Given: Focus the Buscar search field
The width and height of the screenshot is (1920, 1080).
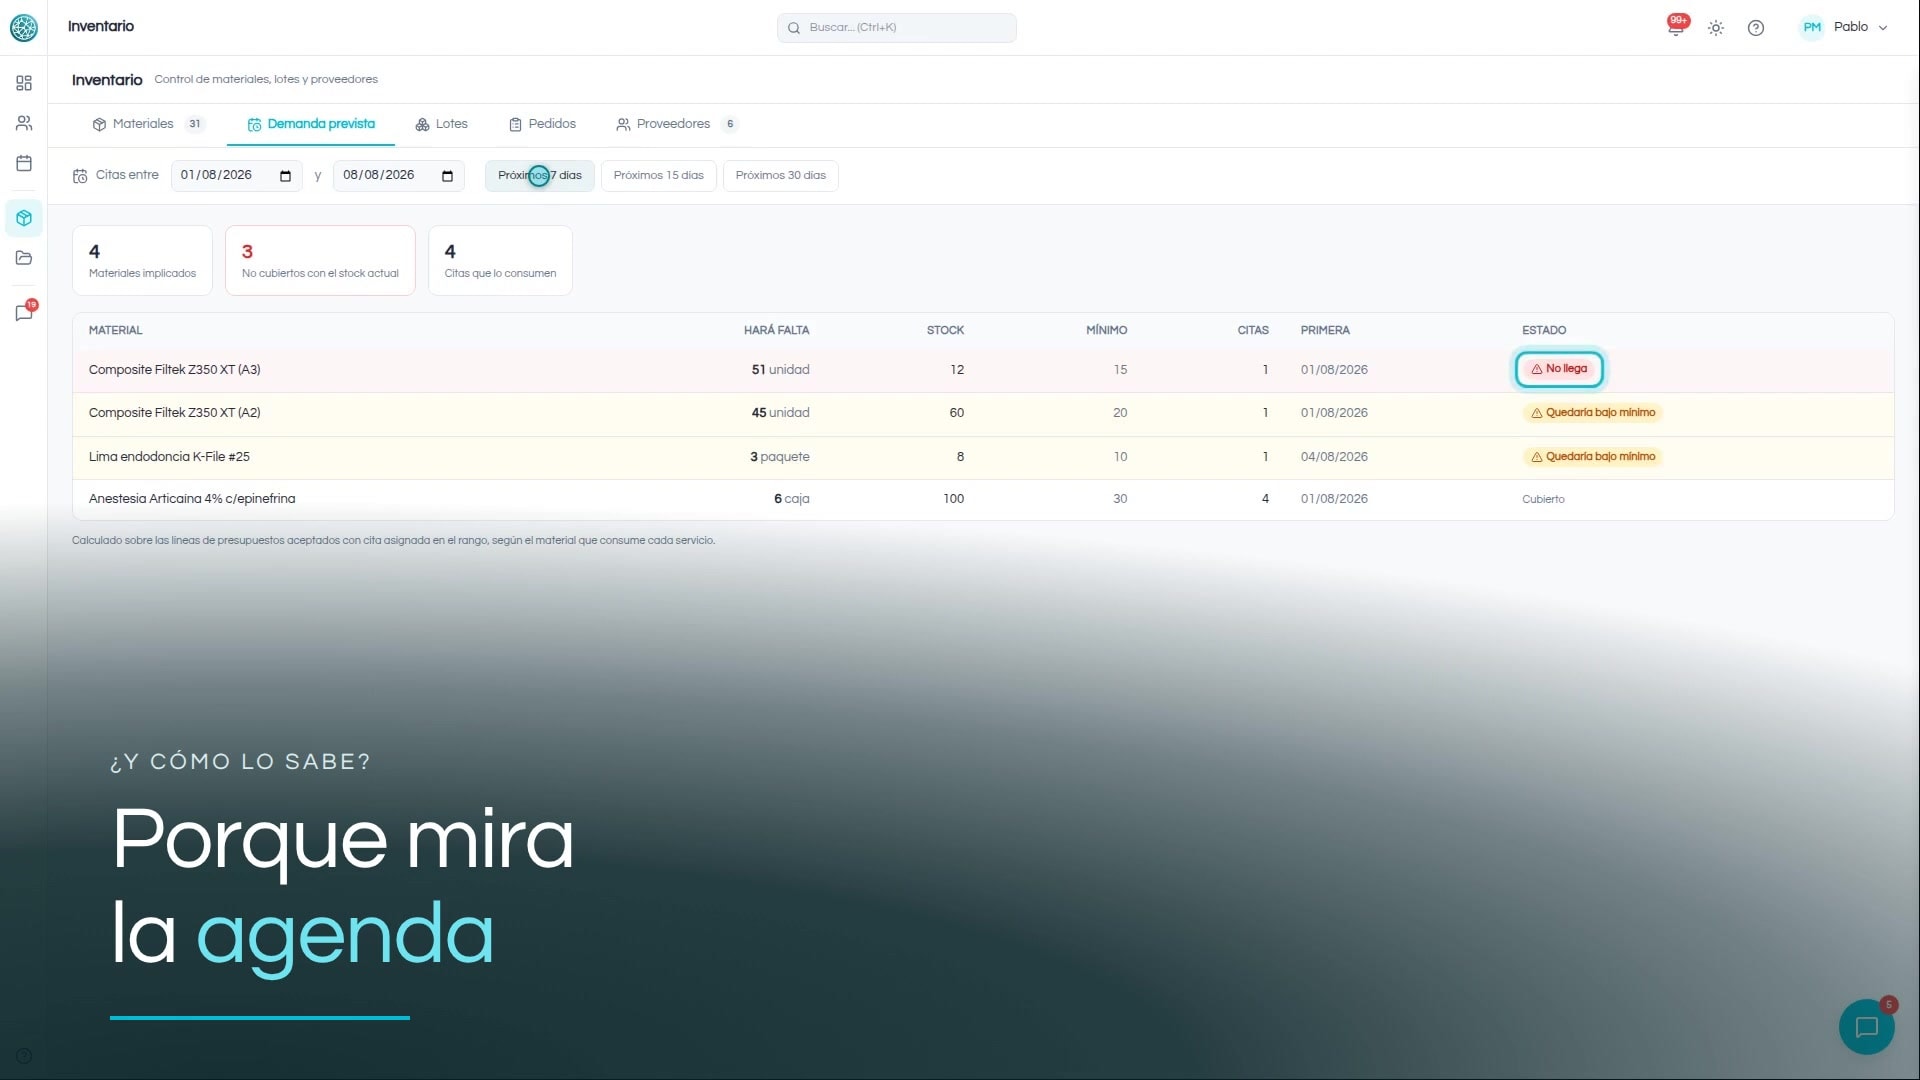Looking at the screenshot, I should (897, 28).
